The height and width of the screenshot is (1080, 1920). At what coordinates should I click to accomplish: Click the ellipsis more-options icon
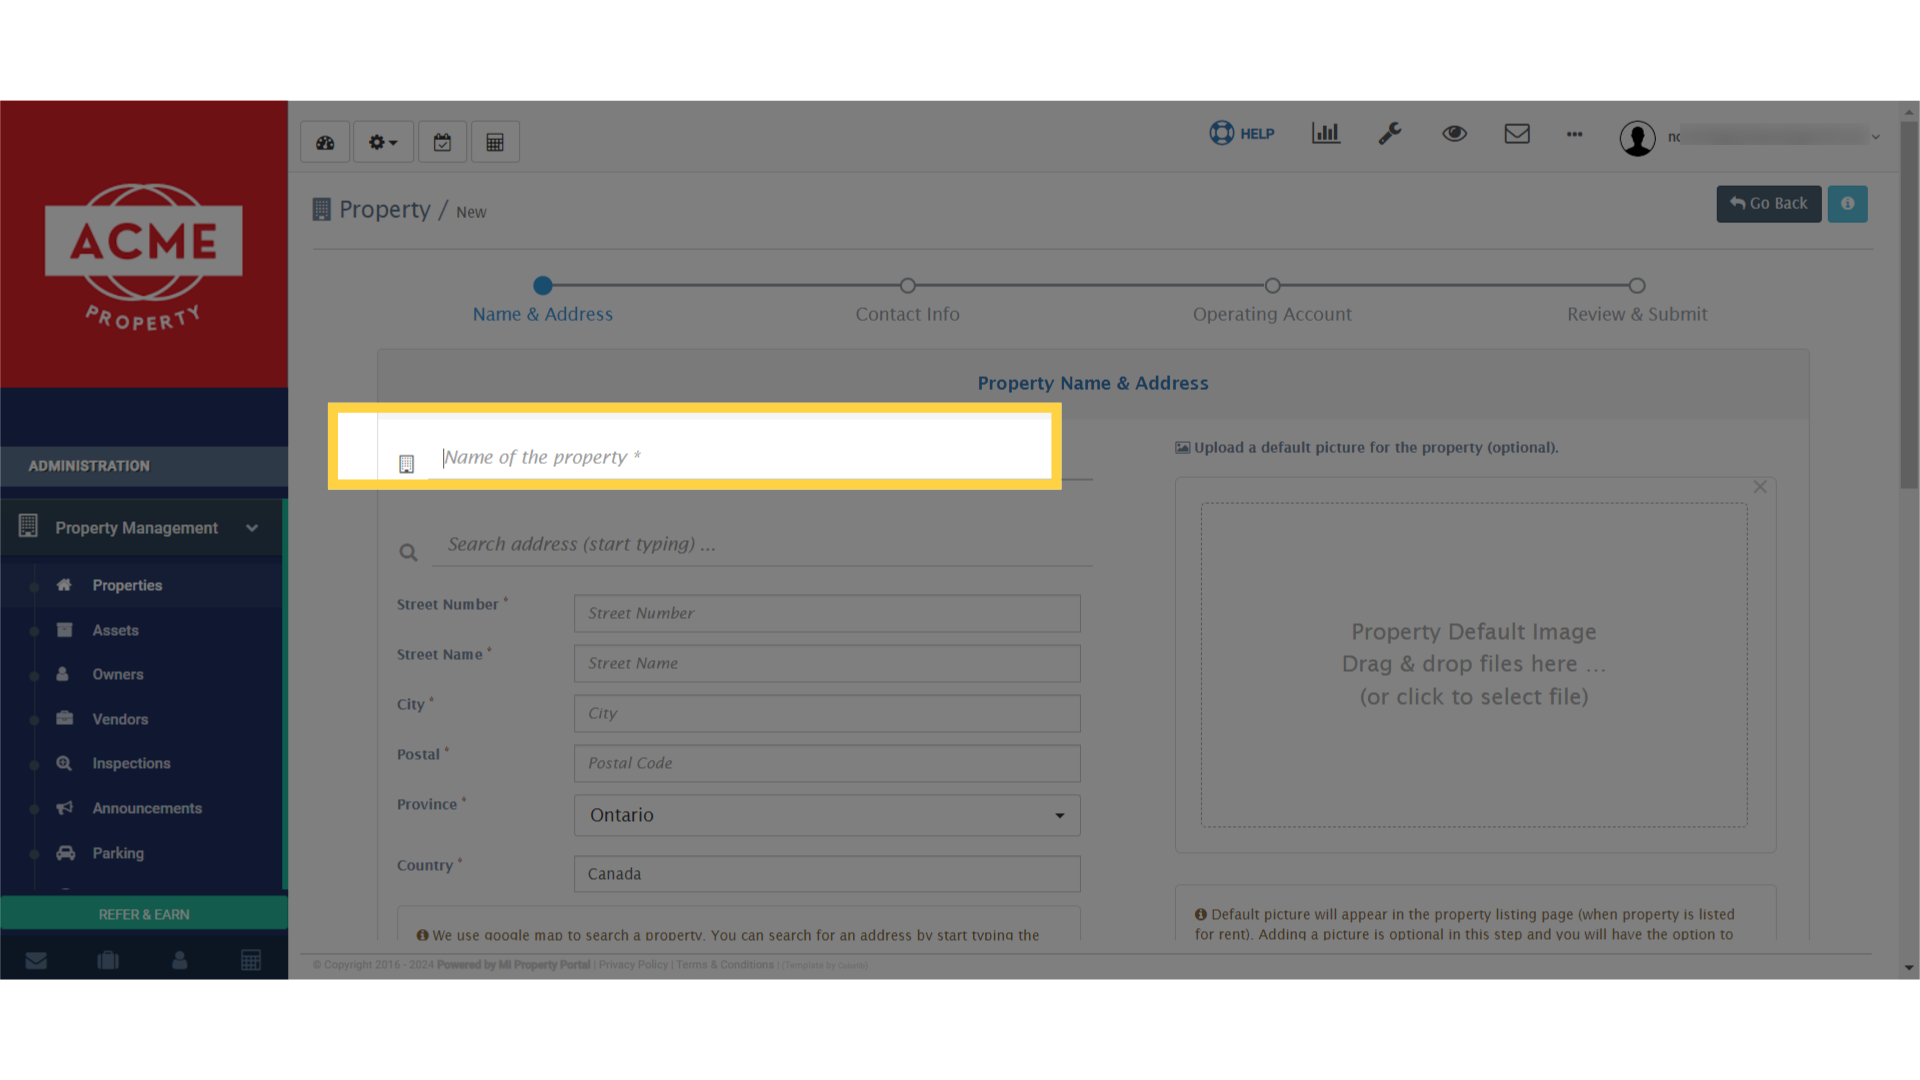tap(1574, 135)
